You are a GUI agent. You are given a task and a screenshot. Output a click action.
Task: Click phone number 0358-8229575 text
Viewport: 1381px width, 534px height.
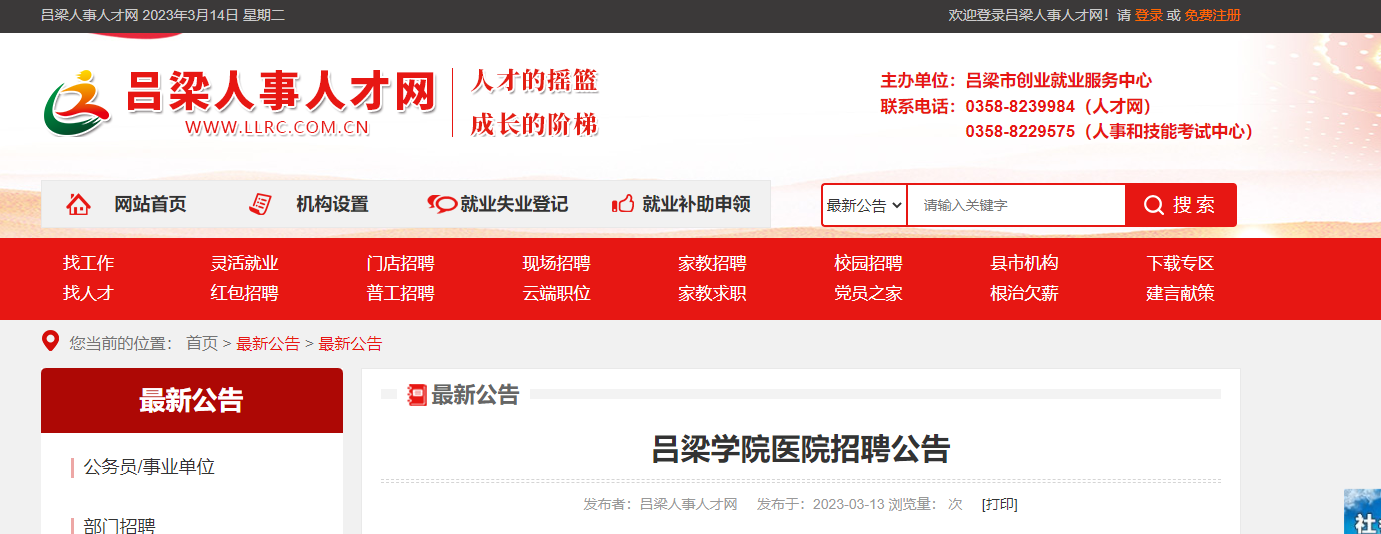click(1020, 132)
